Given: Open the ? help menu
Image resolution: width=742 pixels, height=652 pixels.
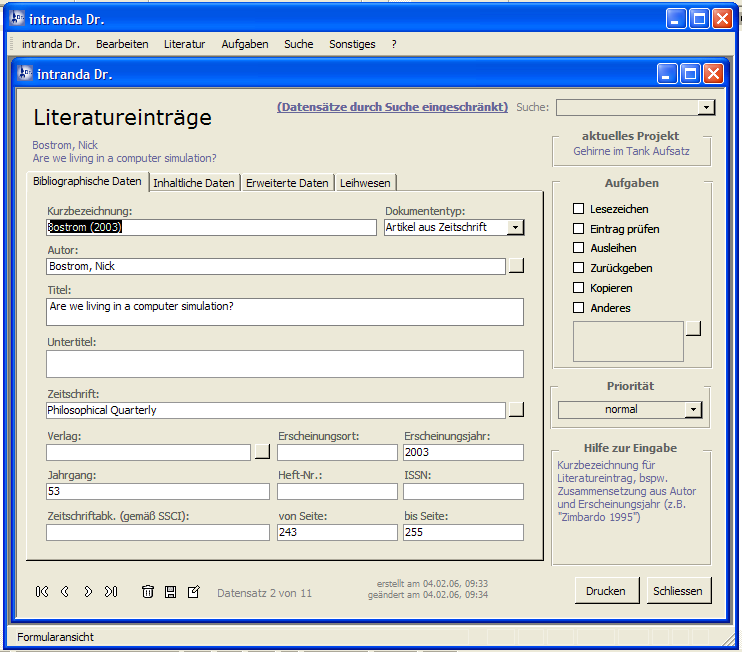Looking at the screenshot, I should tap(394, 44).
